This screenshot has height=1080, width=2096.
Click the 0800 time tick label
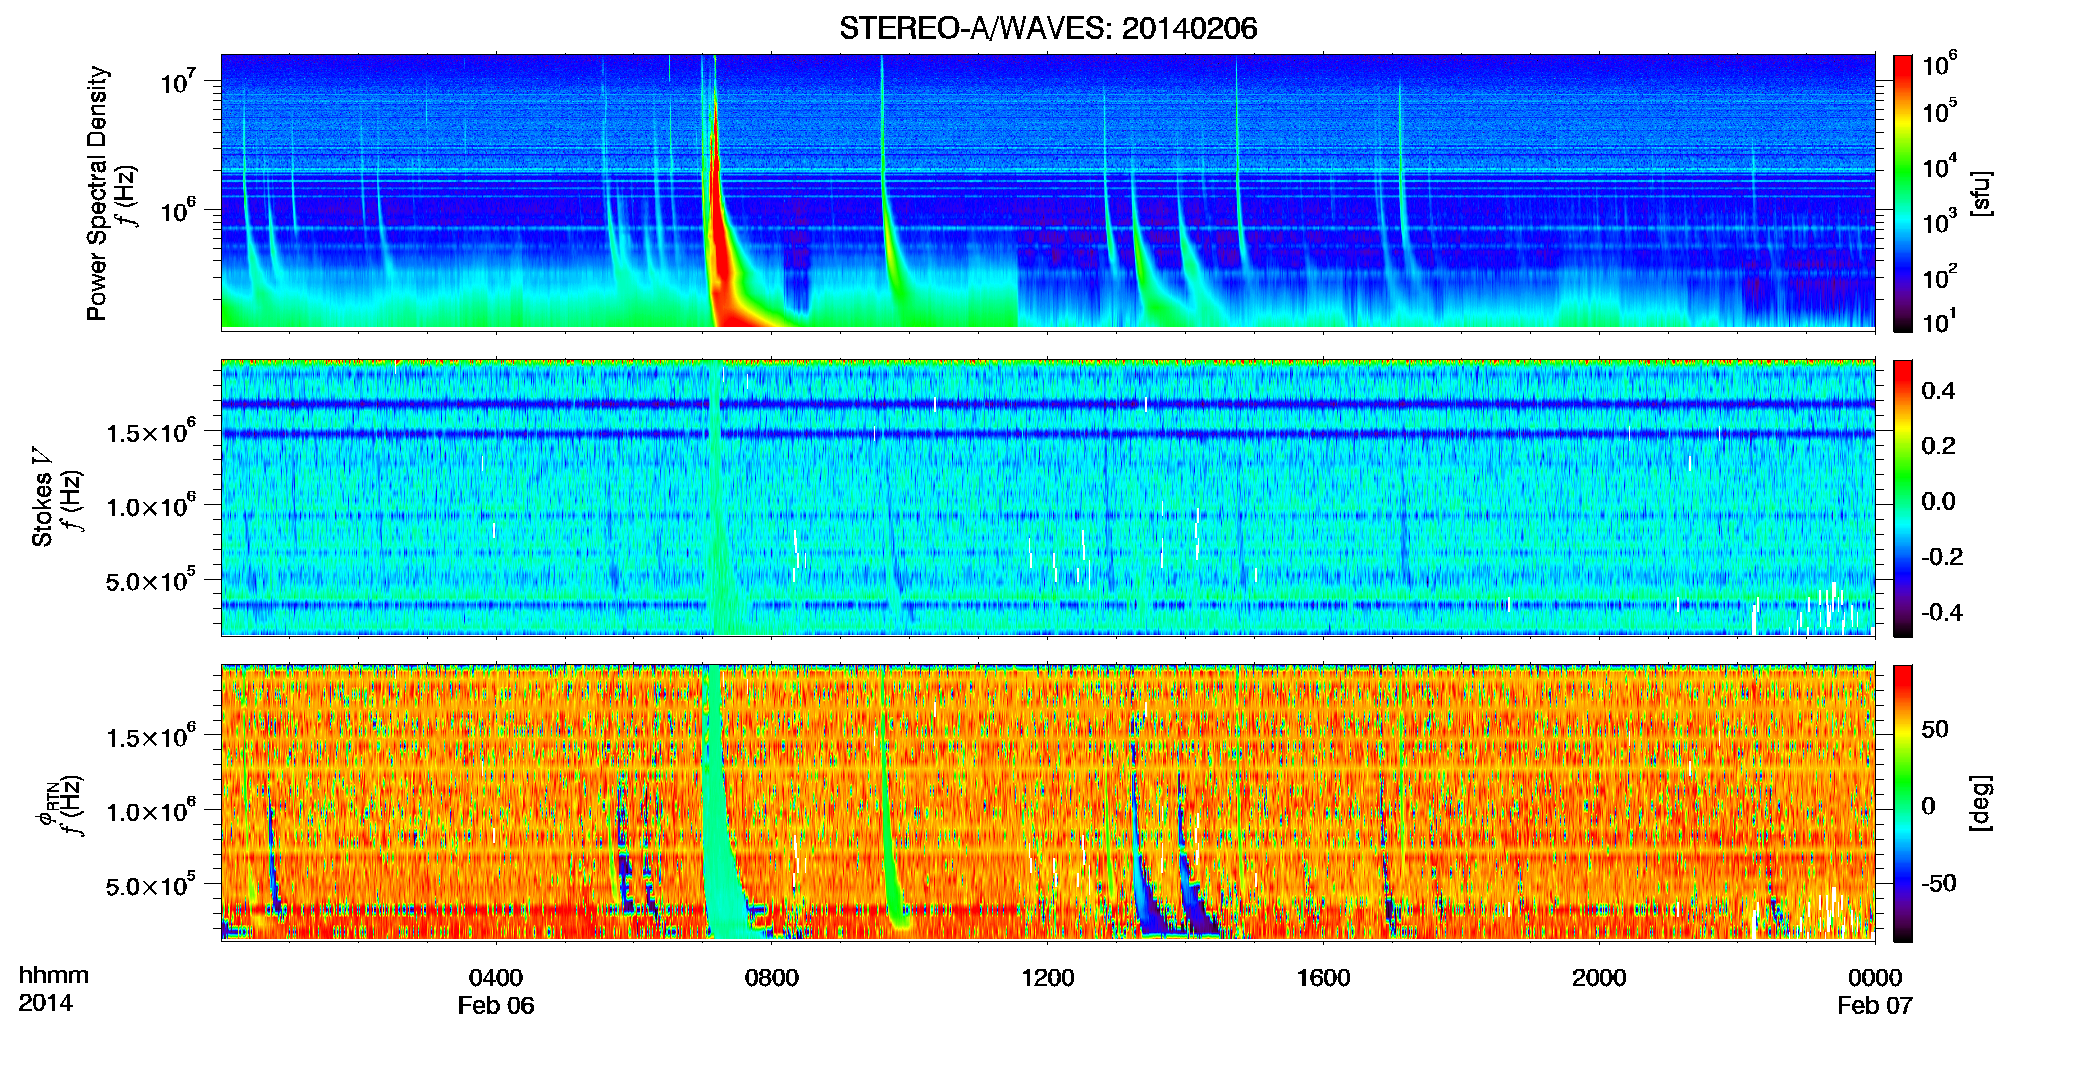coord(772,978)
